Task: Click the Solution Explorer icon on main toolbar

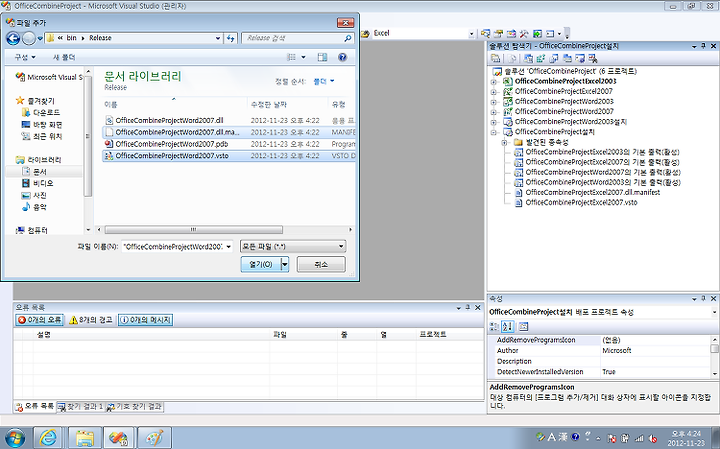Action: [x=485, y=34]
